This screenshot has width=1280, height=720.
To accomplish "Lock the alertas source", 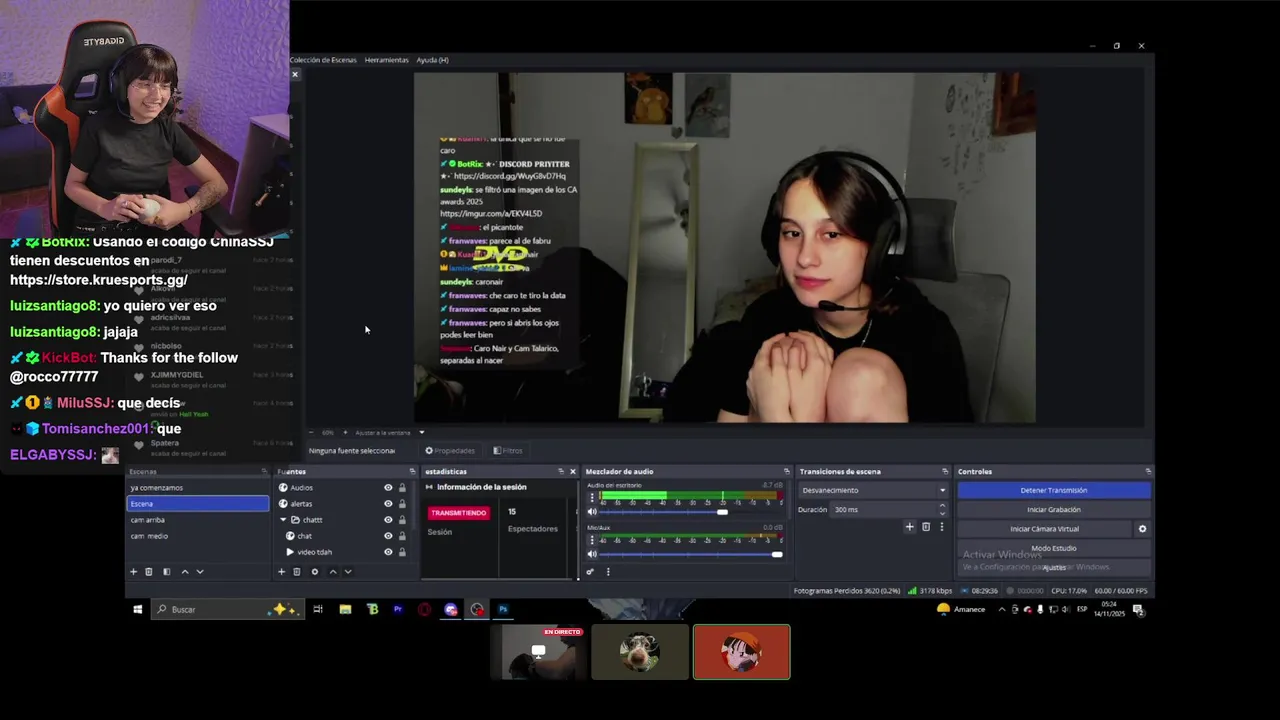I will [x=402, y=504].
